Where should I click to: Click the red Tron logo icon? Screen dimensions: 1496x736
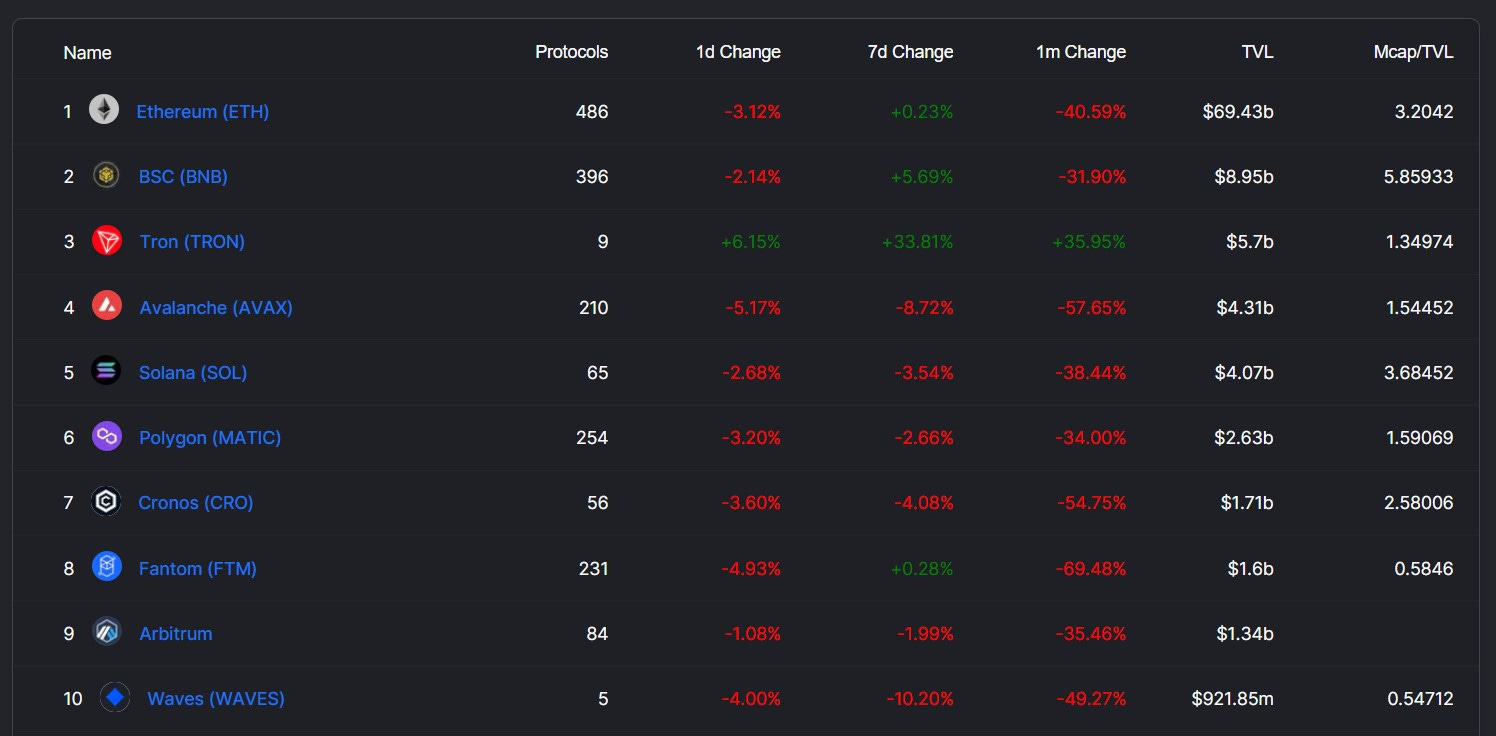coord(107,241)
